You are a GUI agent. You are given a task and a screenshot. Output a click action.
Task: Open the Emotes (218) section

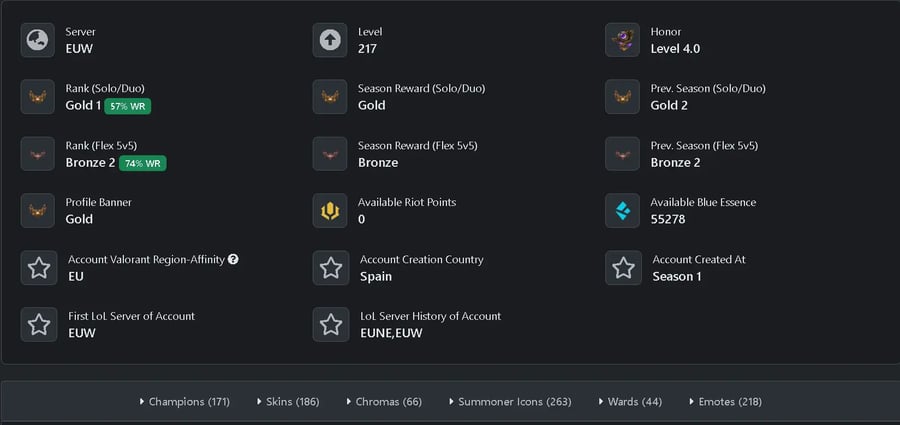725,402
